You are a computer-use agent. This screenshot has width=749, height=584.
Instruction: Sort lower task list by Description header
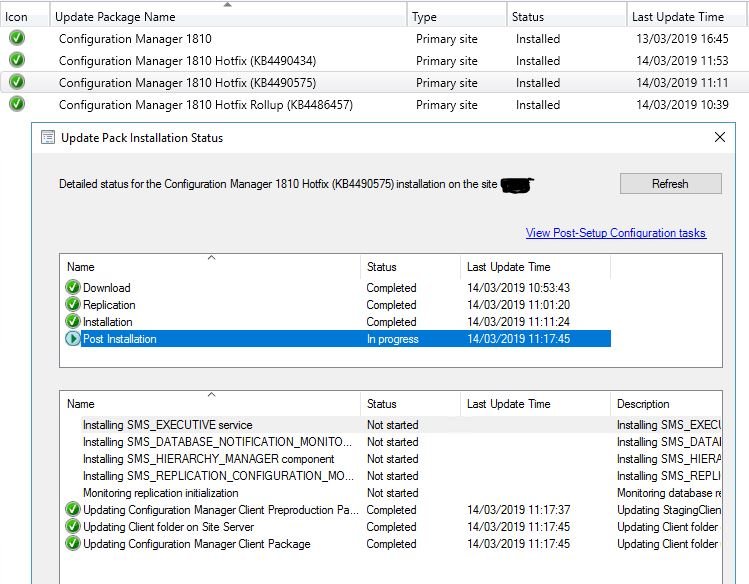[666, 404]
